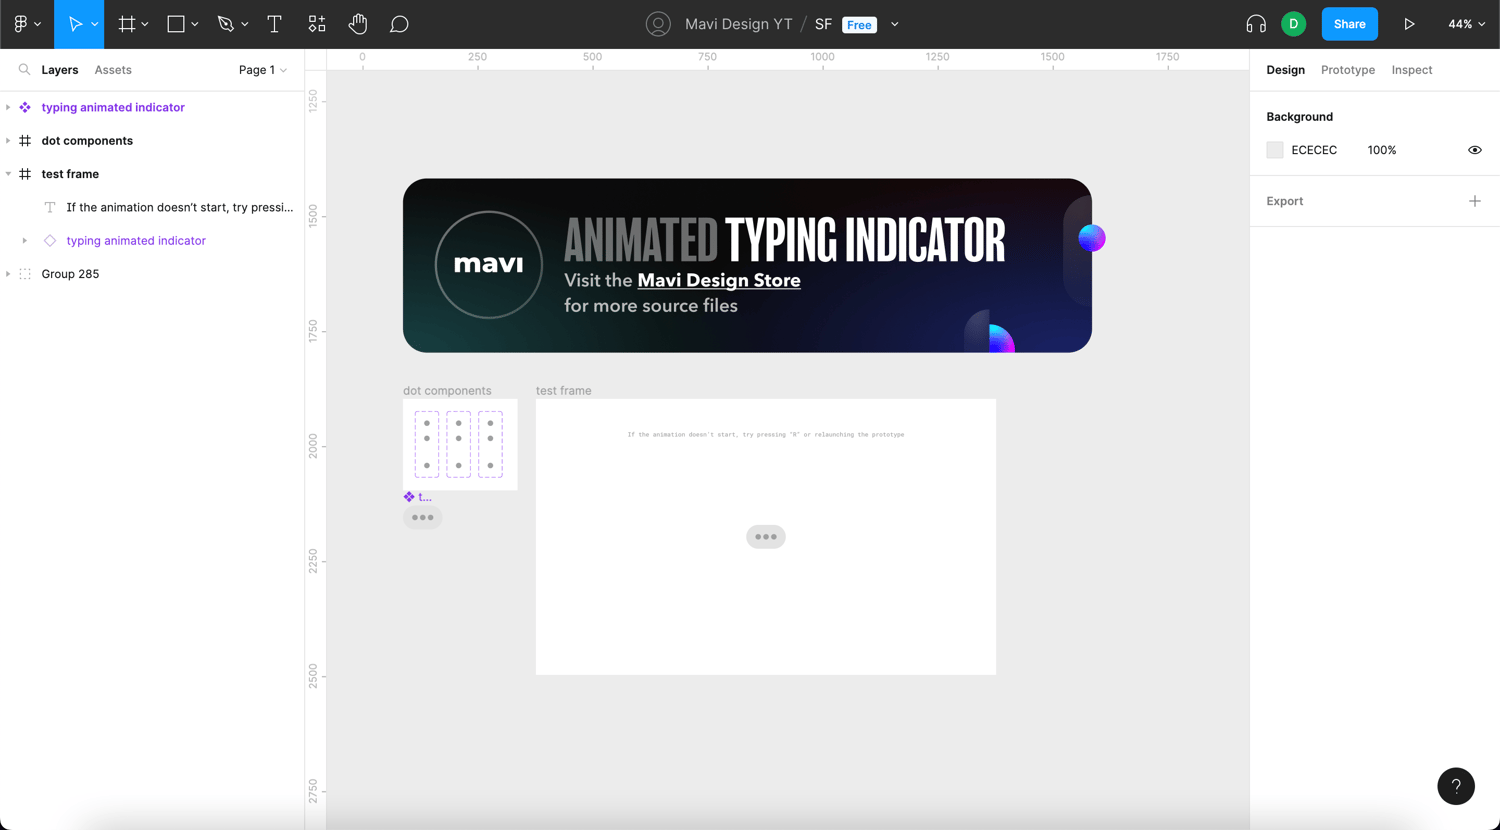The image size is (1500, 830).
Task: Select the Rectangle shape tool
Action: pos(176,24)
